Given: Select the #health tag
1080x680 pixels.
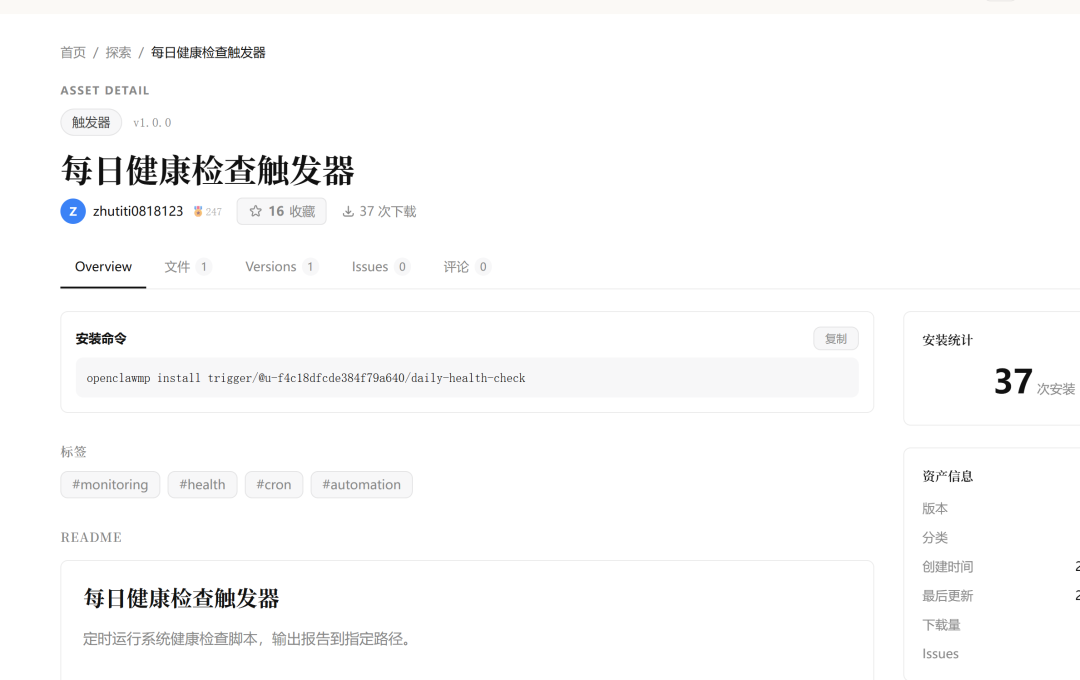Looking at the screenshot, I should pyautogui.click(x=202, y=485).
